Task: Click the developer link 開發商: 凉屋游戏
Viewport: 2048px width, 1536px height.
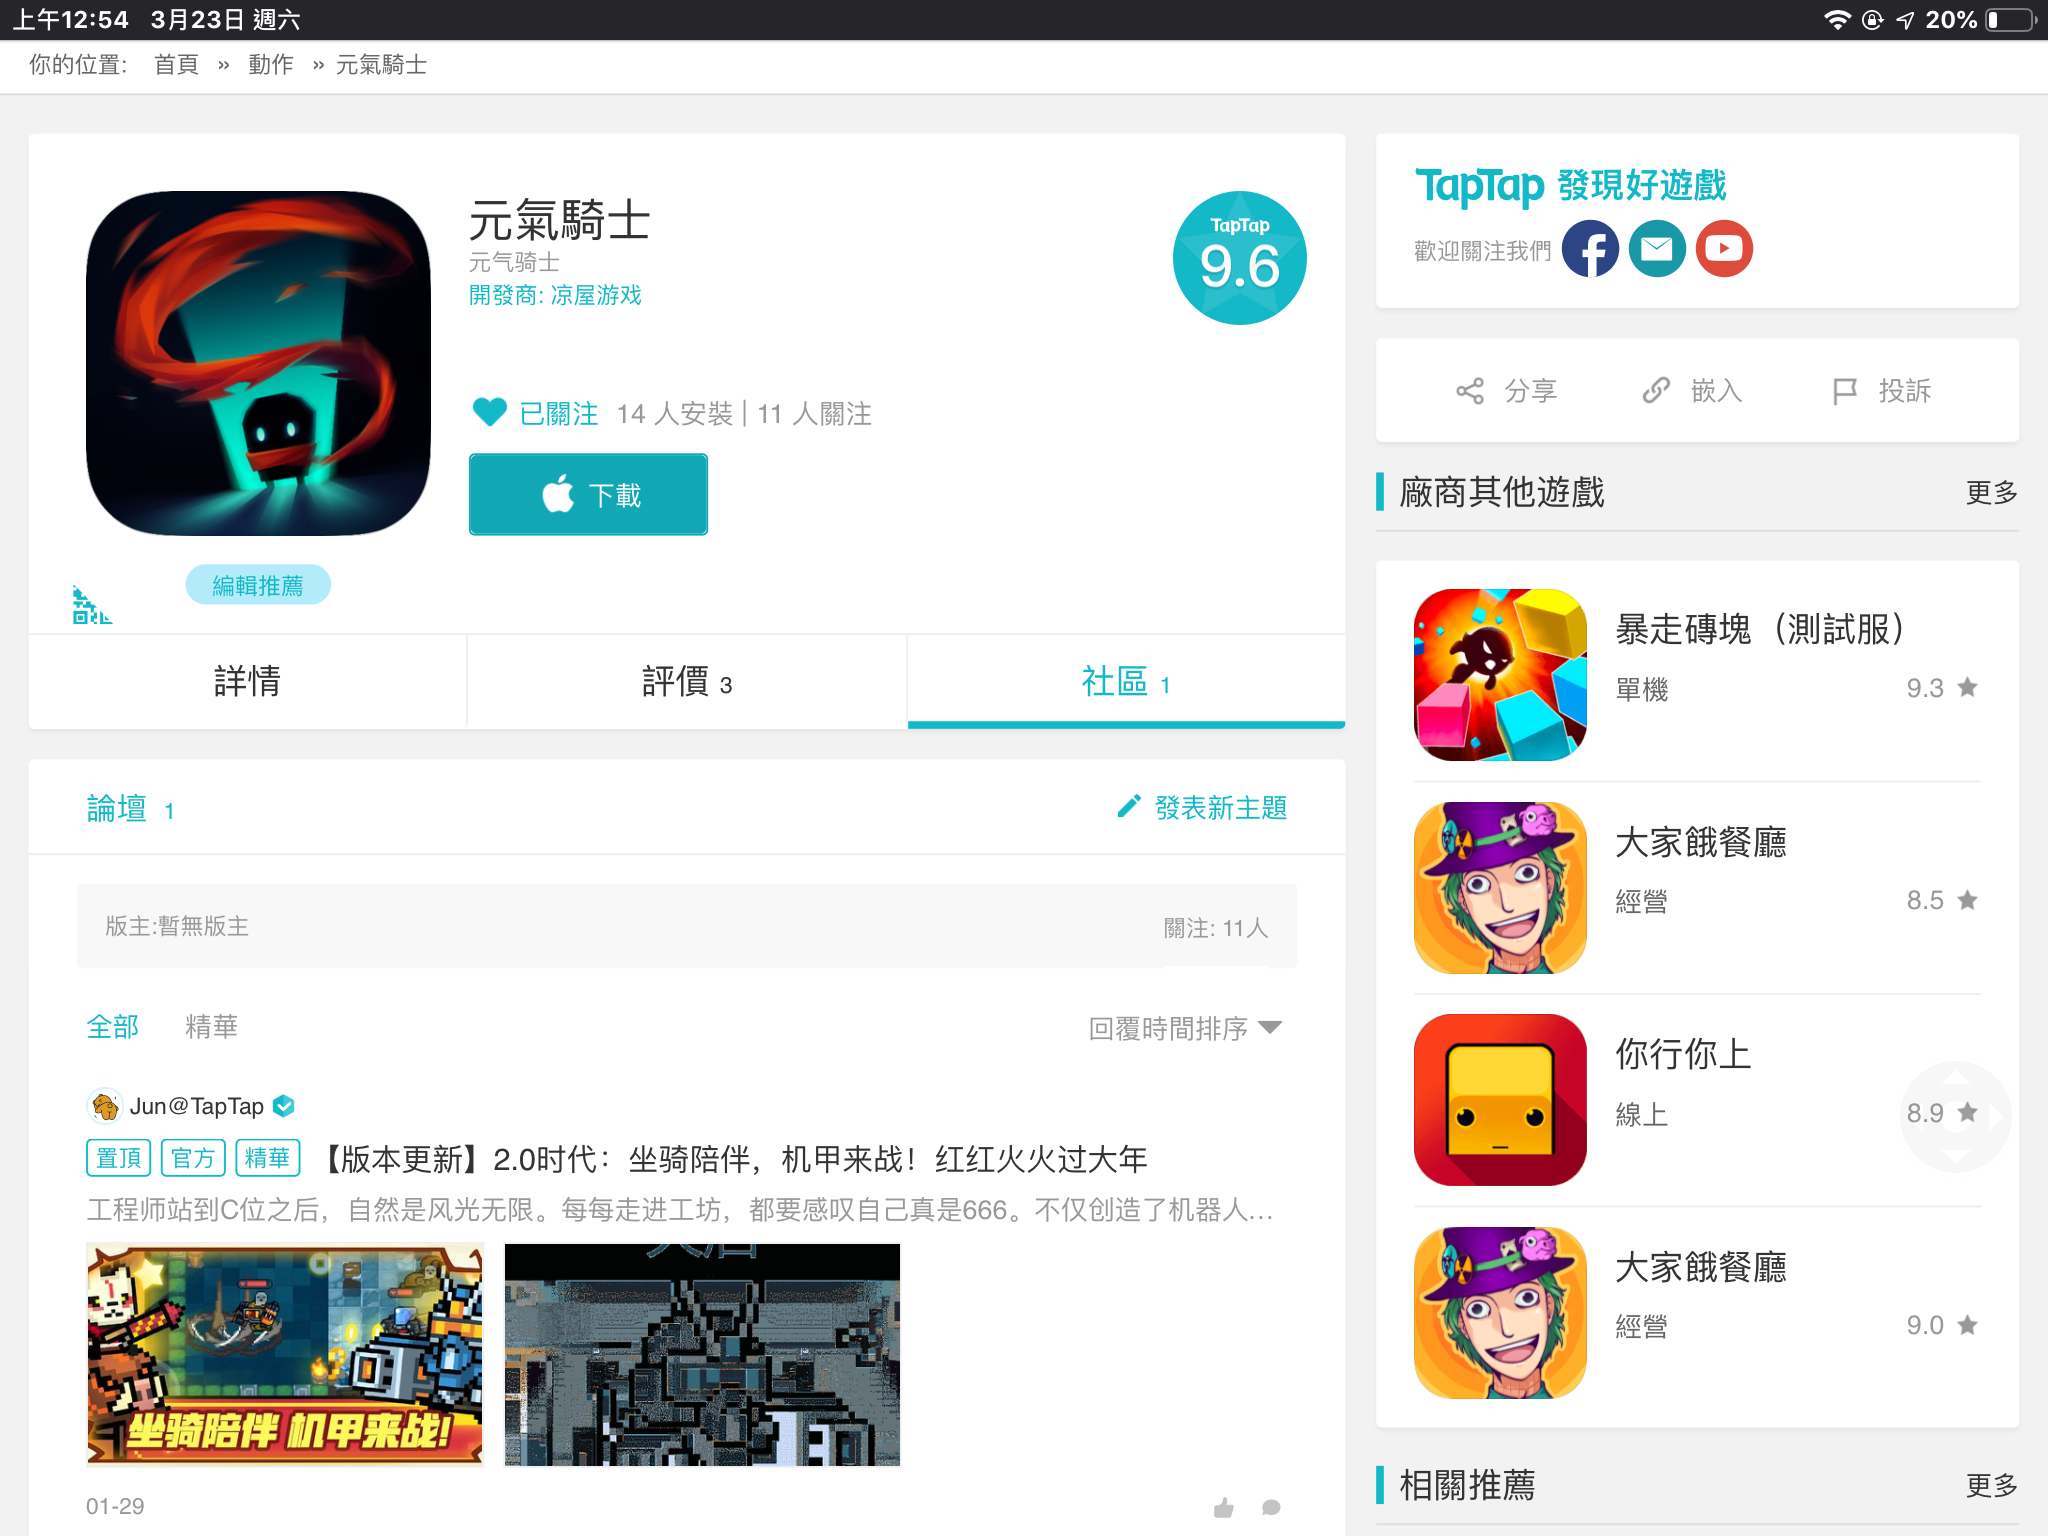Action: (x=555, y=295)
